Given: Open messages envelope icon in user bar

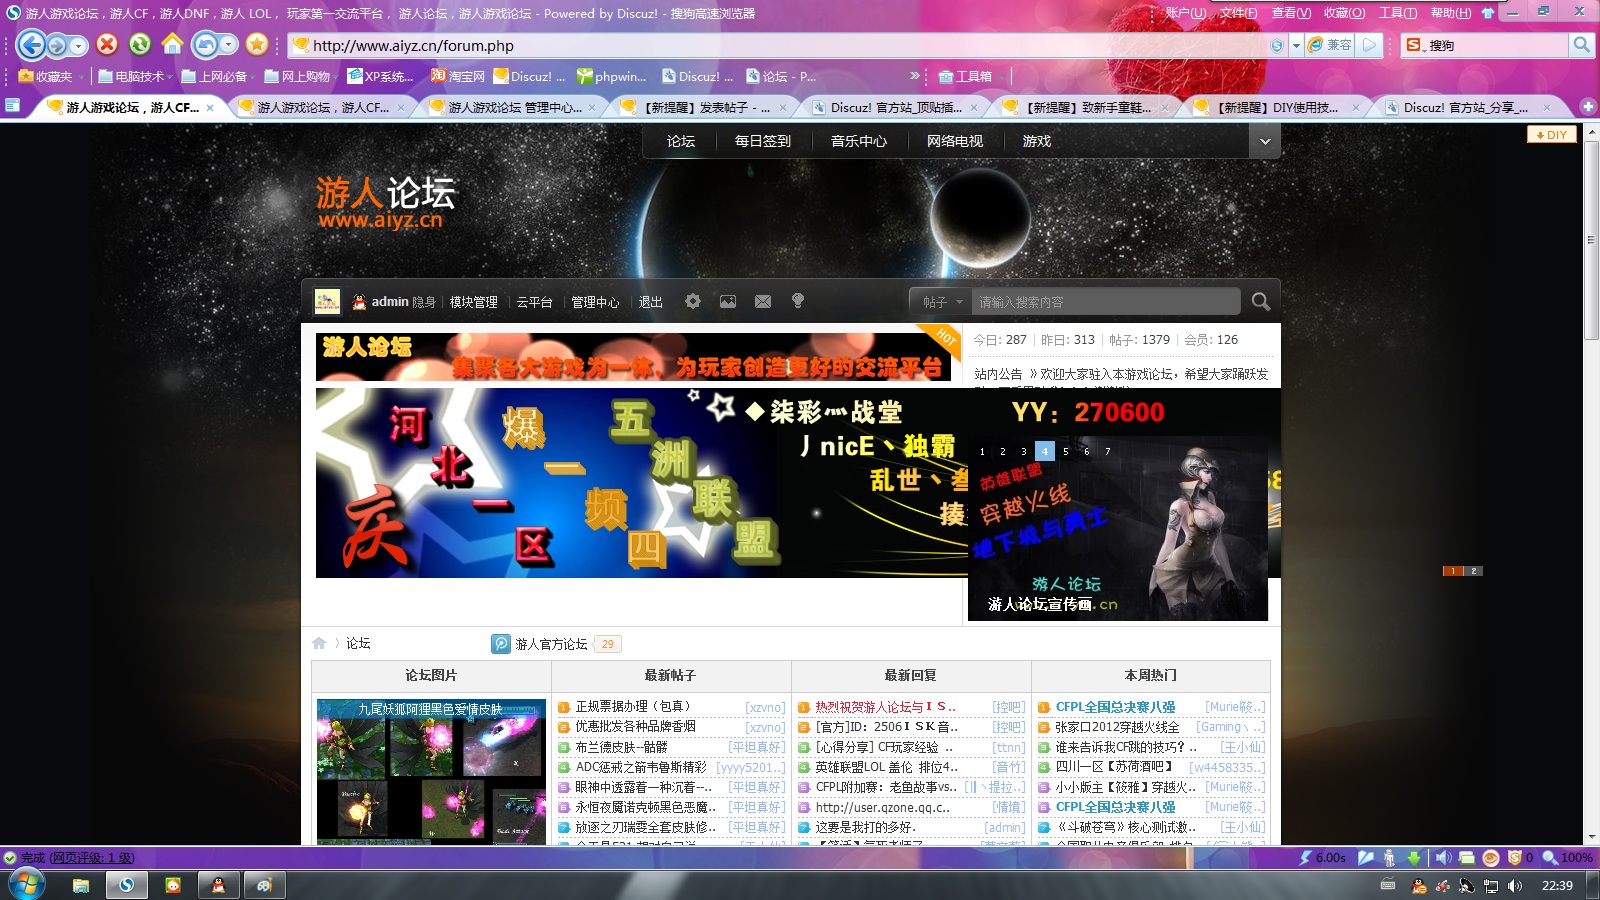Looking at the screenshot, I should 763,301.
